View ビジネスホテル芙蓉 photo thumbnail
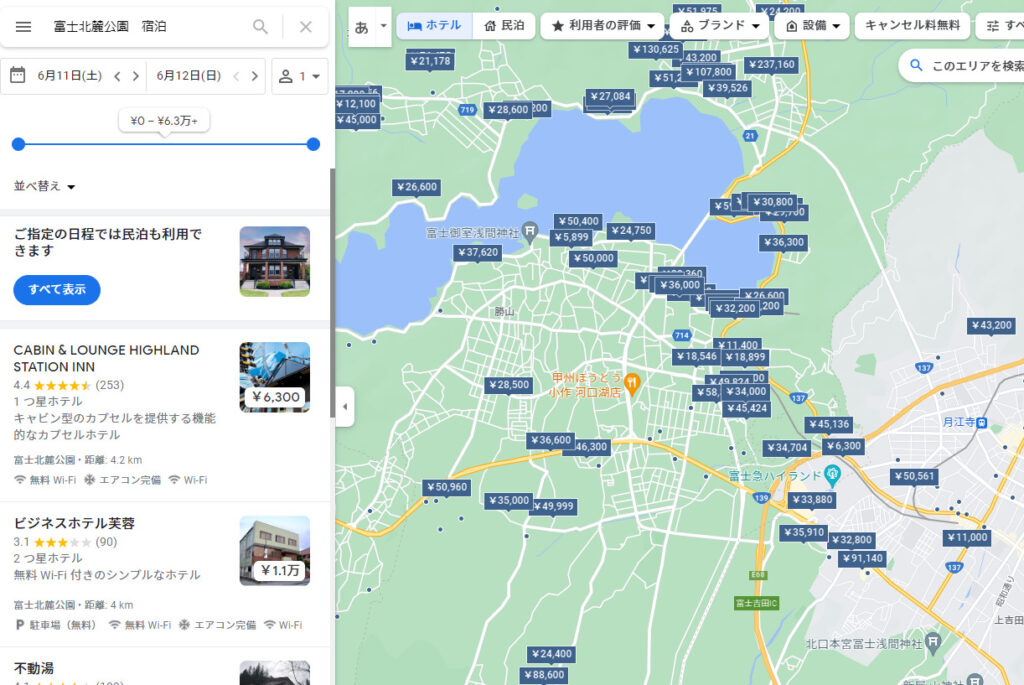The width and height of the screenshot is (1024, 685). (275, 550)
